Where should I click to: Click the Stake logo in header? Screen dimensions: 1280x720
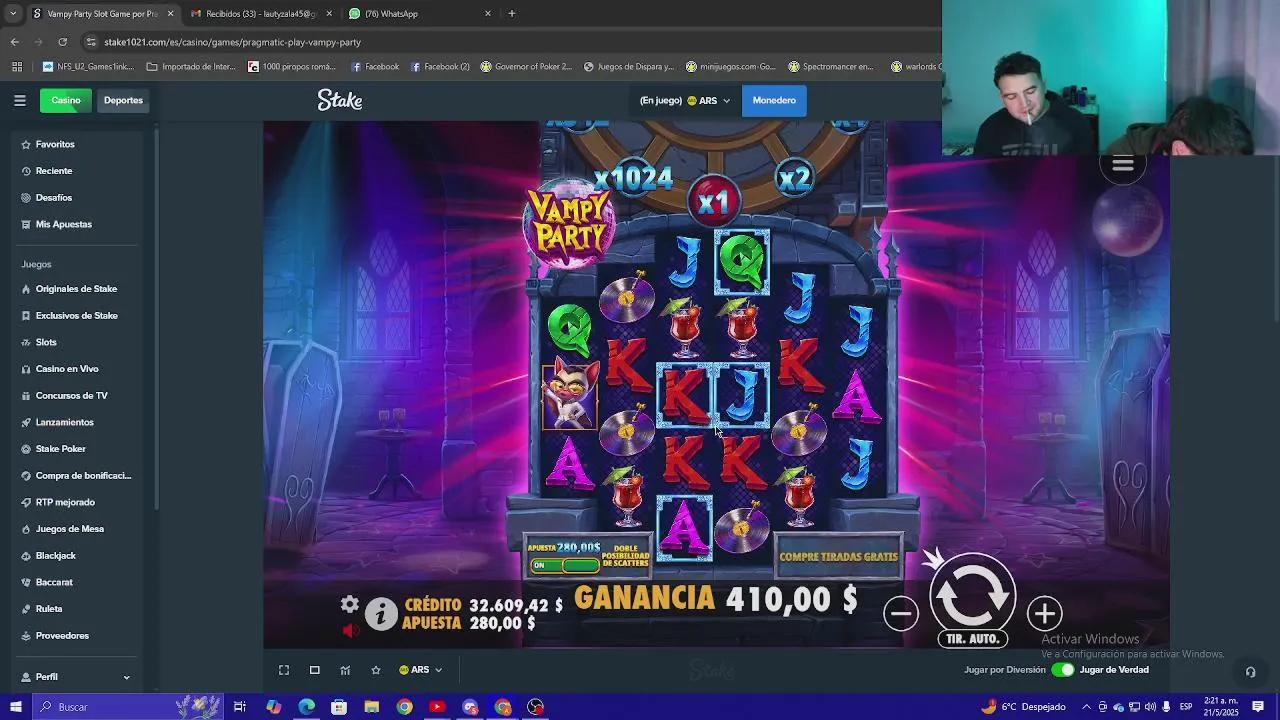coord(340,100)
